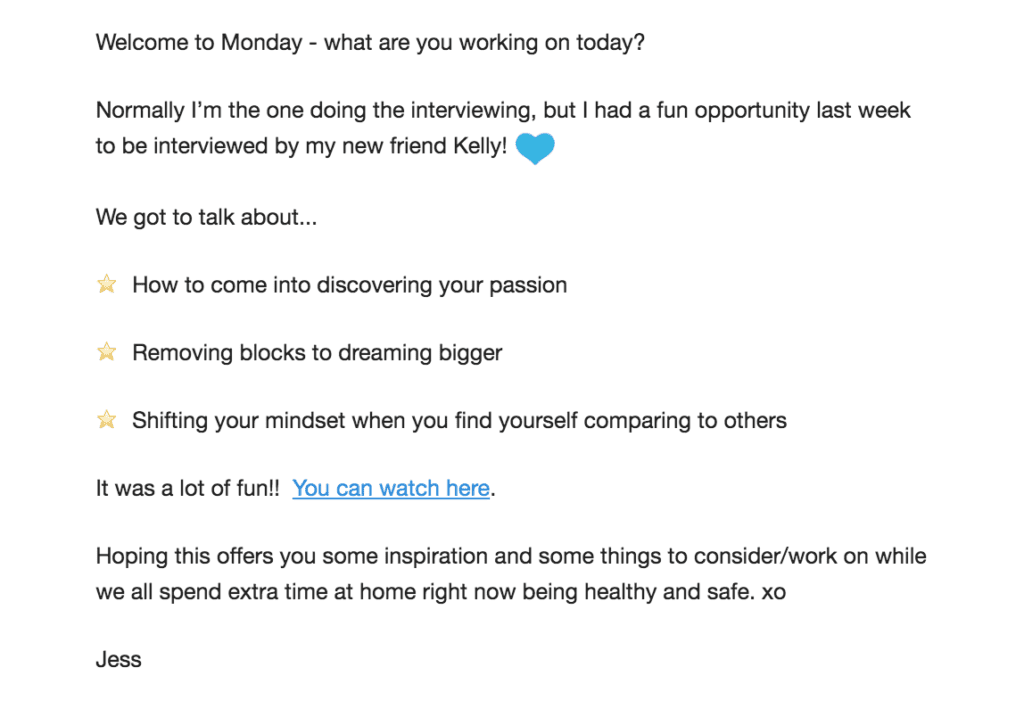The width and height of the screenshot is (1024, 717).
Task: Click the text "How to come into discovering your passion"
Action: point(349,285)
